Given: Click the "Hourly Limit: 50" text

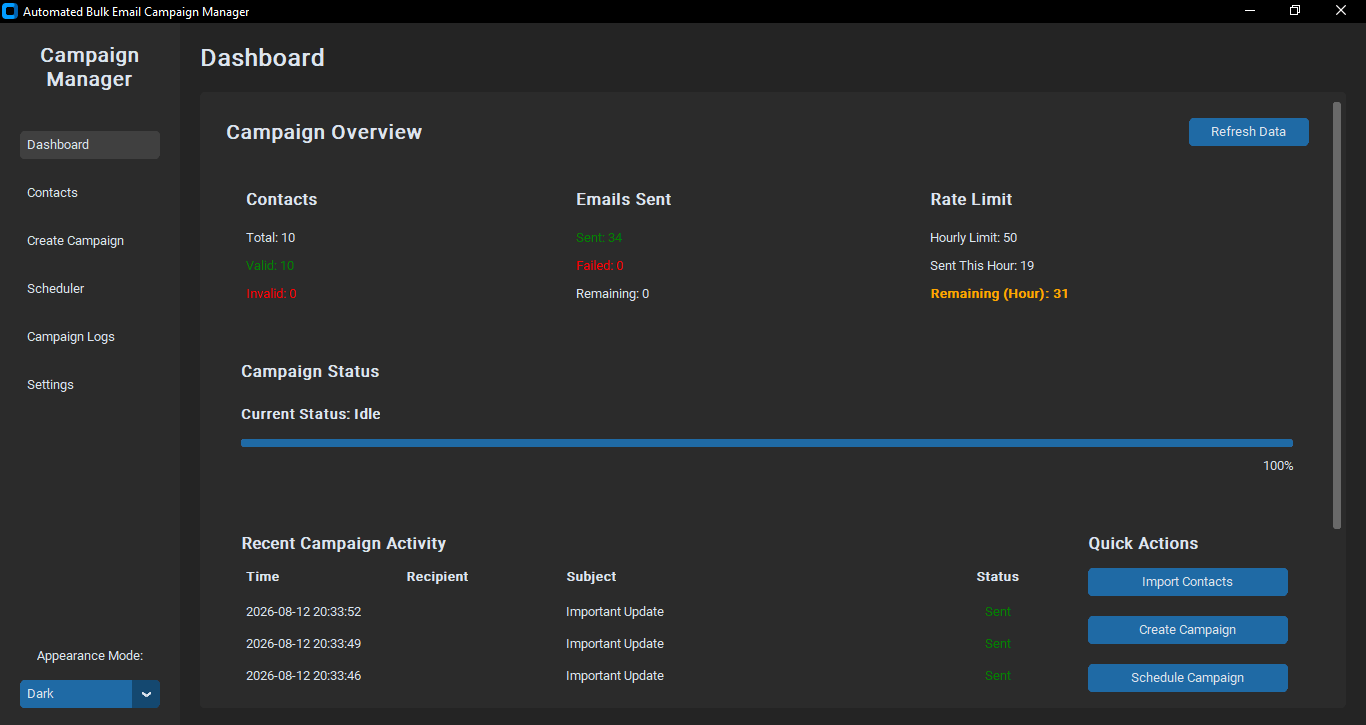Looking at the screenshot, I should pos(974,238).
